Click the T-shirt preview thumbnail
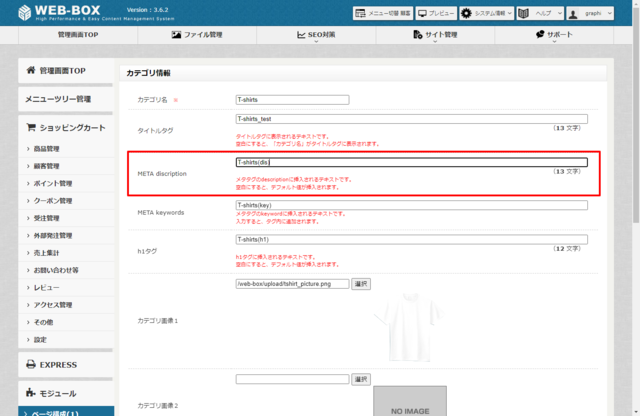Viewport: 640px width, 416px height. [410, 327]
